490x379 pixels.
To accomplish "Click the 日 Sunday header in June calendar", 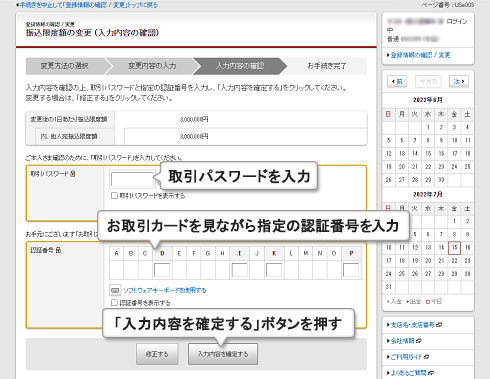I will (388, 114).
